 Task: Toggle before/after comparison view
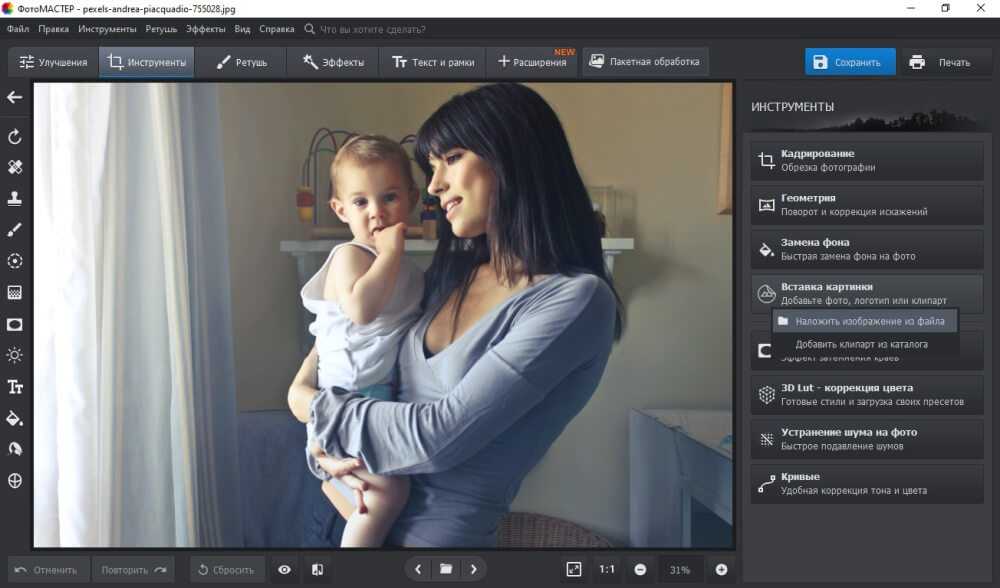(317, 570)
